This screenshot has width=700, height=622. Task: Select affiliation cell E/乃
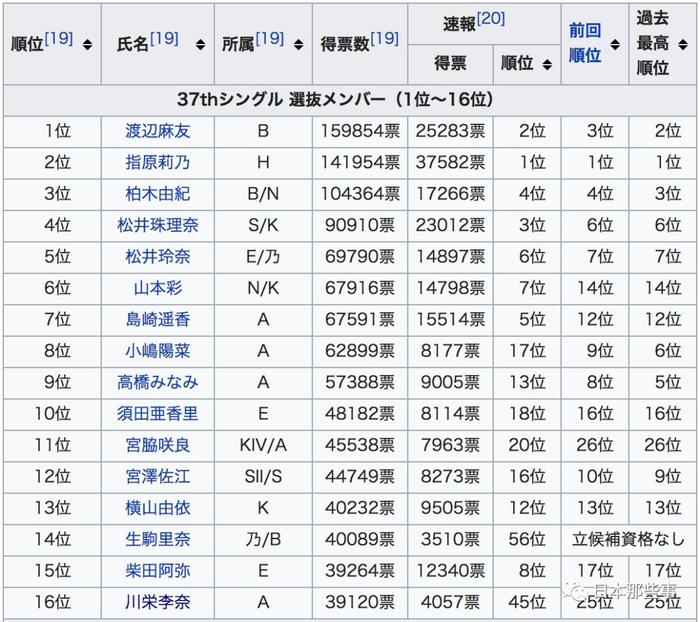click(263, 257)
